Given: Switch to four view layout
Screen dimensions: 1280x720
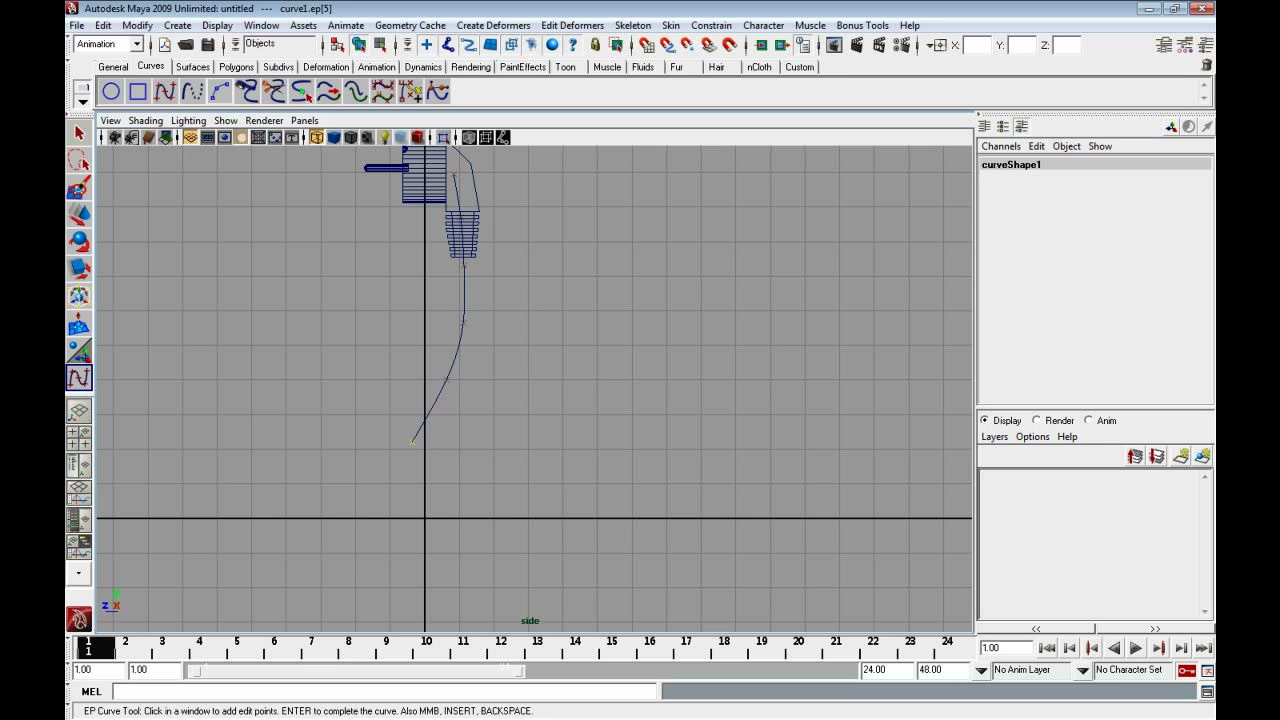Looking at the screenshot, I should pyautogui.click(x=79, y=438).
